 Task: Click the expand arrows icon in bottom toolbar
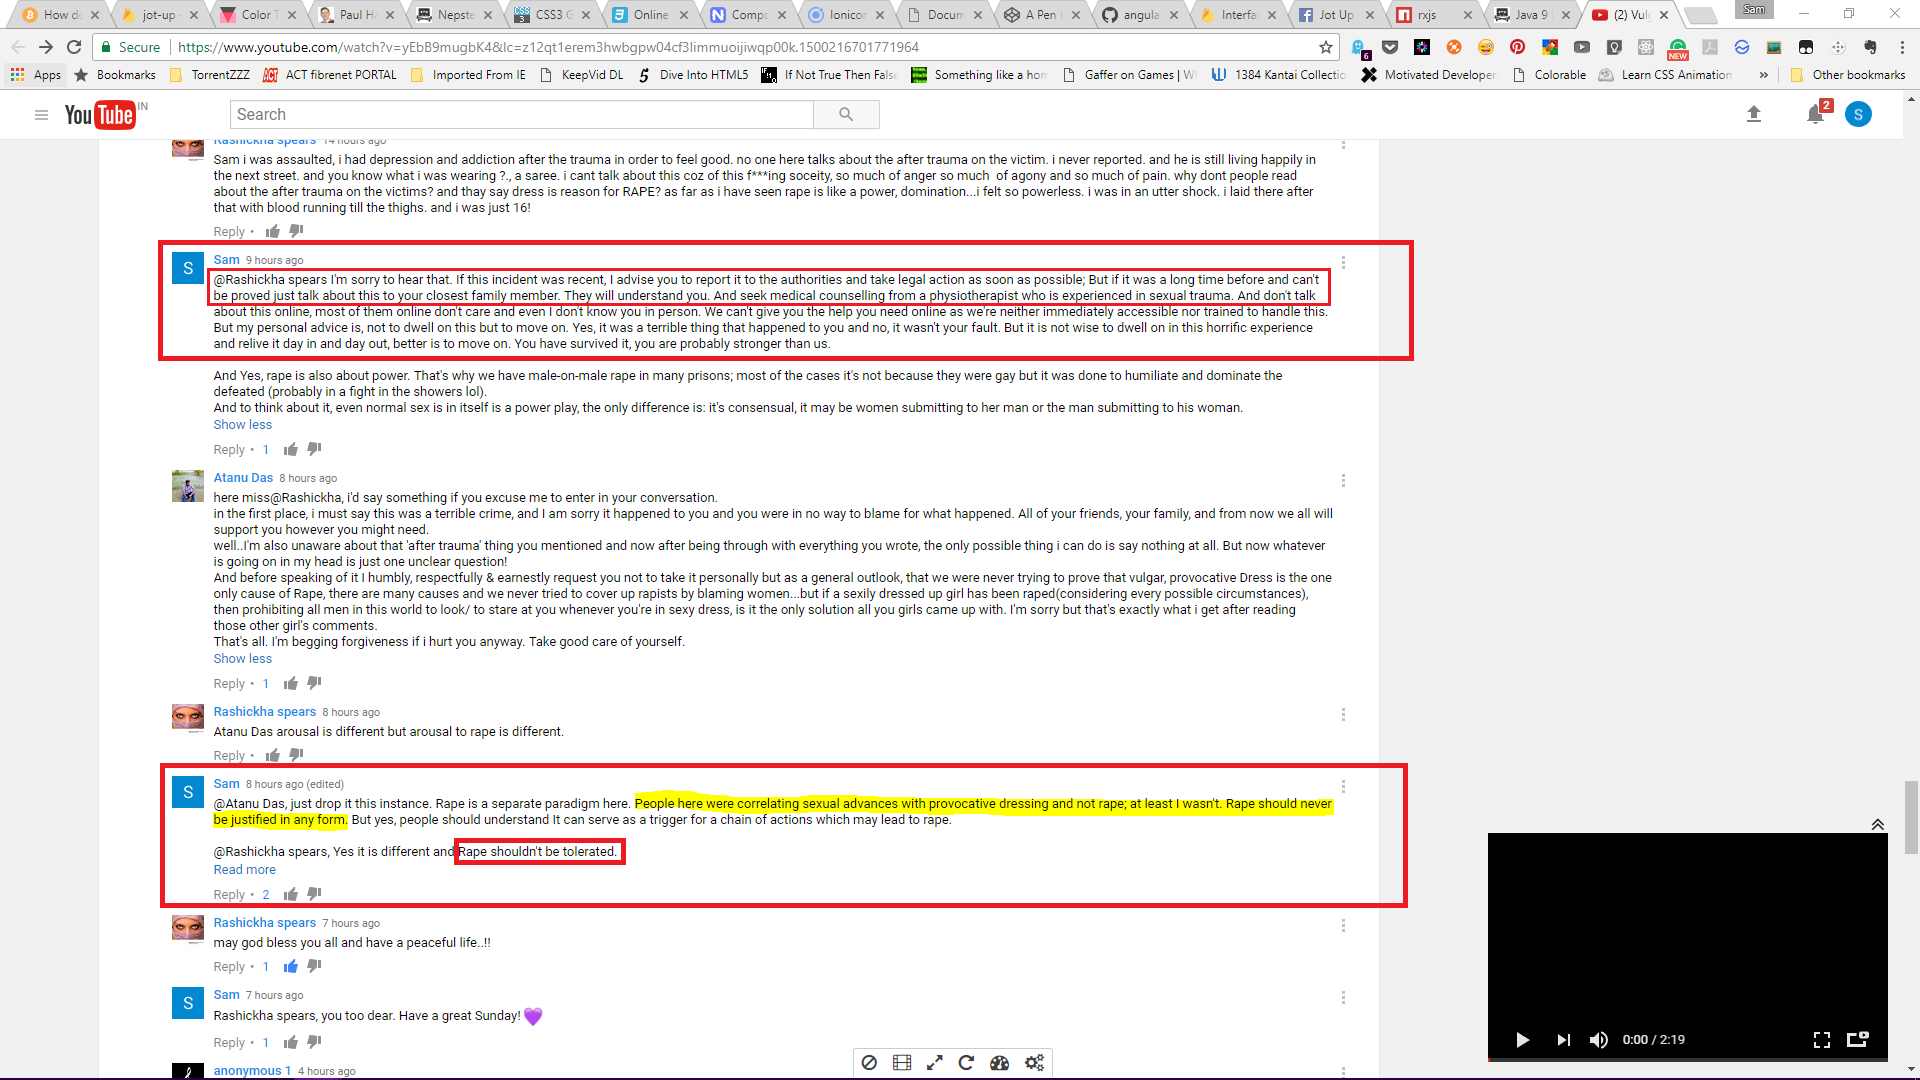(934, 1063)
